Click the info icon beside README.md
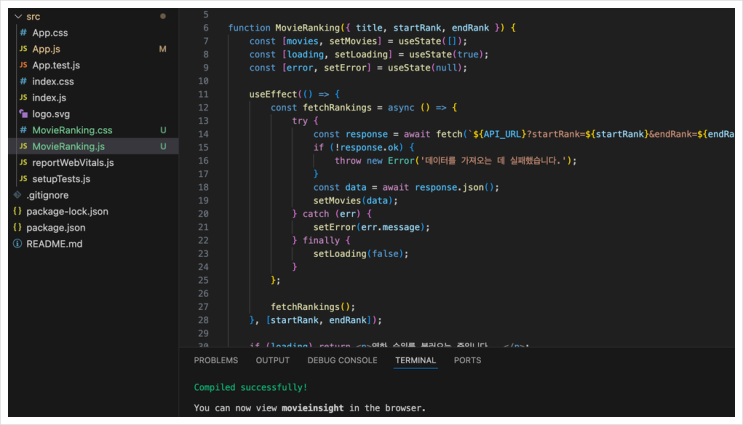This screenshot has height=425, width=743. coord(18,244)
